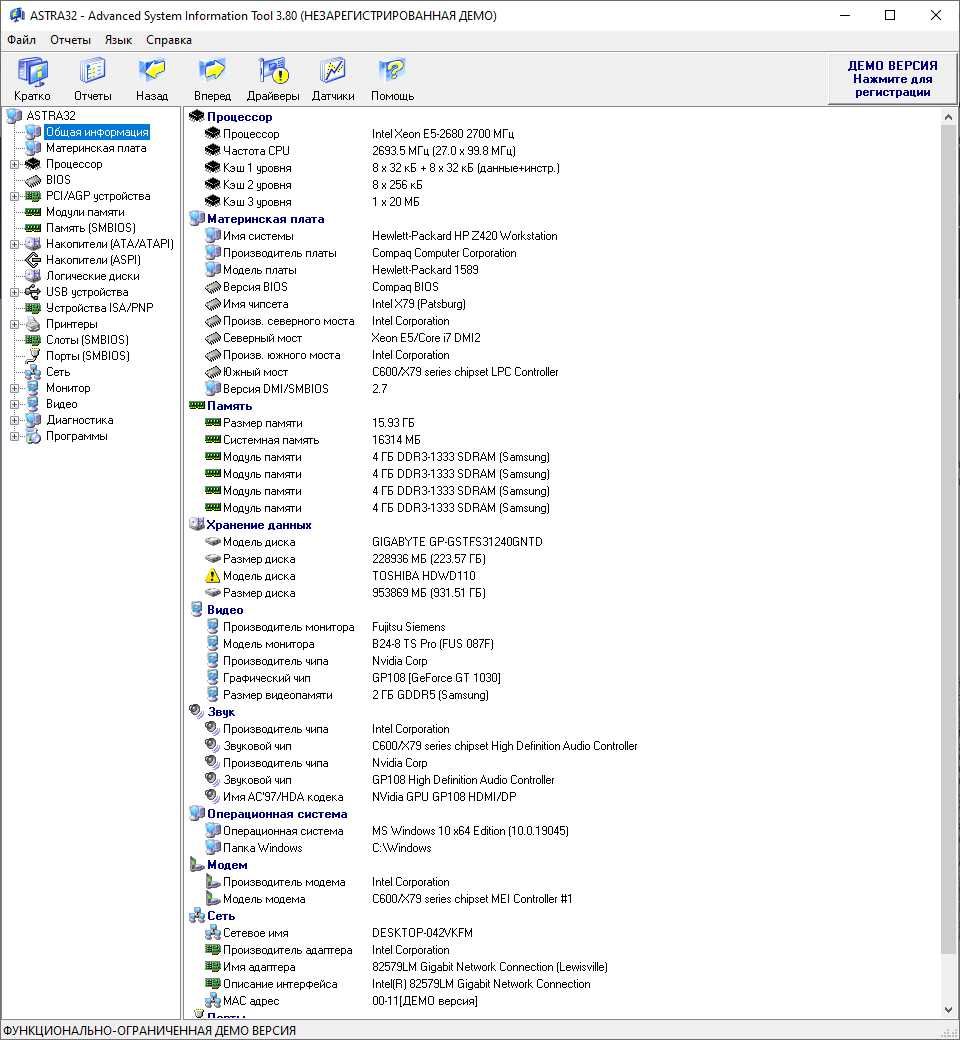960x1040 pixels.
Task: Open the Драйверы toolbar icon
Action: [x=273, y=71]
